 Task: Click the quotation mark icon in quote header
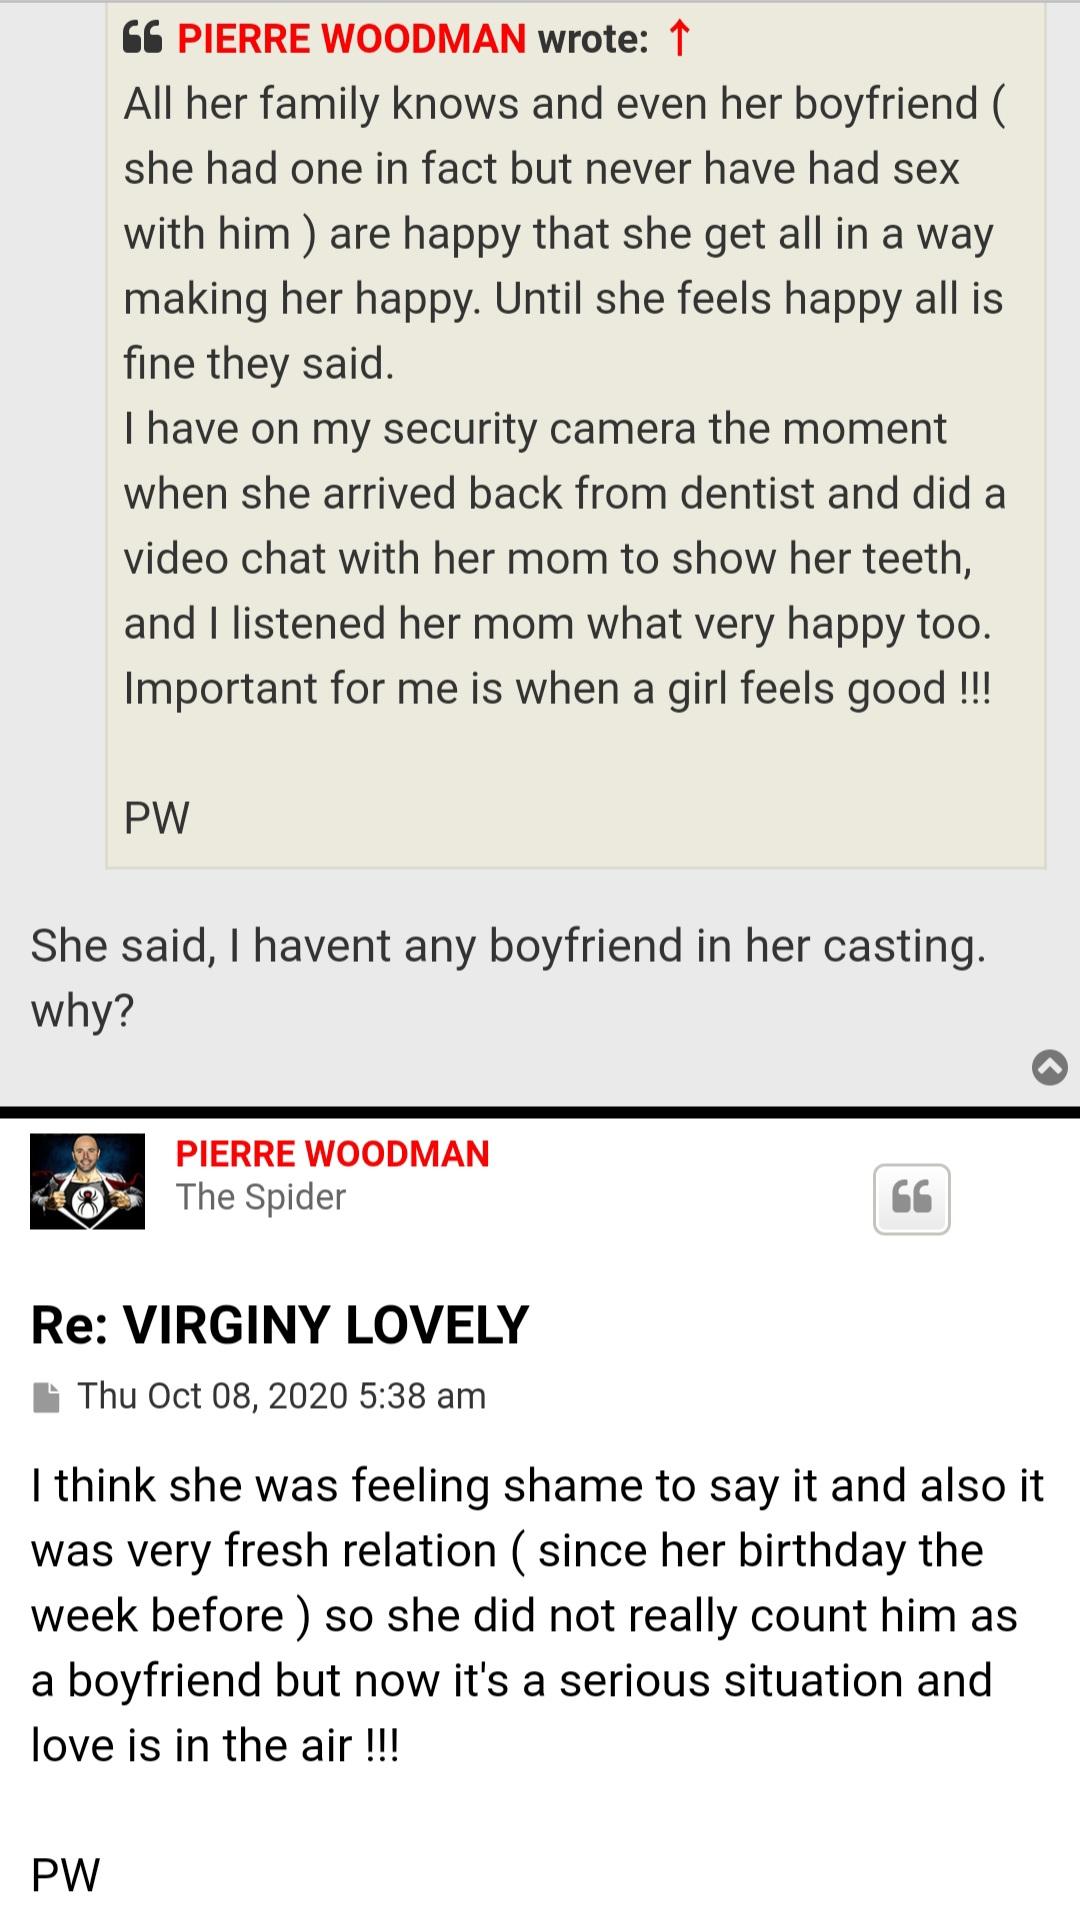(x=142, y=39)
